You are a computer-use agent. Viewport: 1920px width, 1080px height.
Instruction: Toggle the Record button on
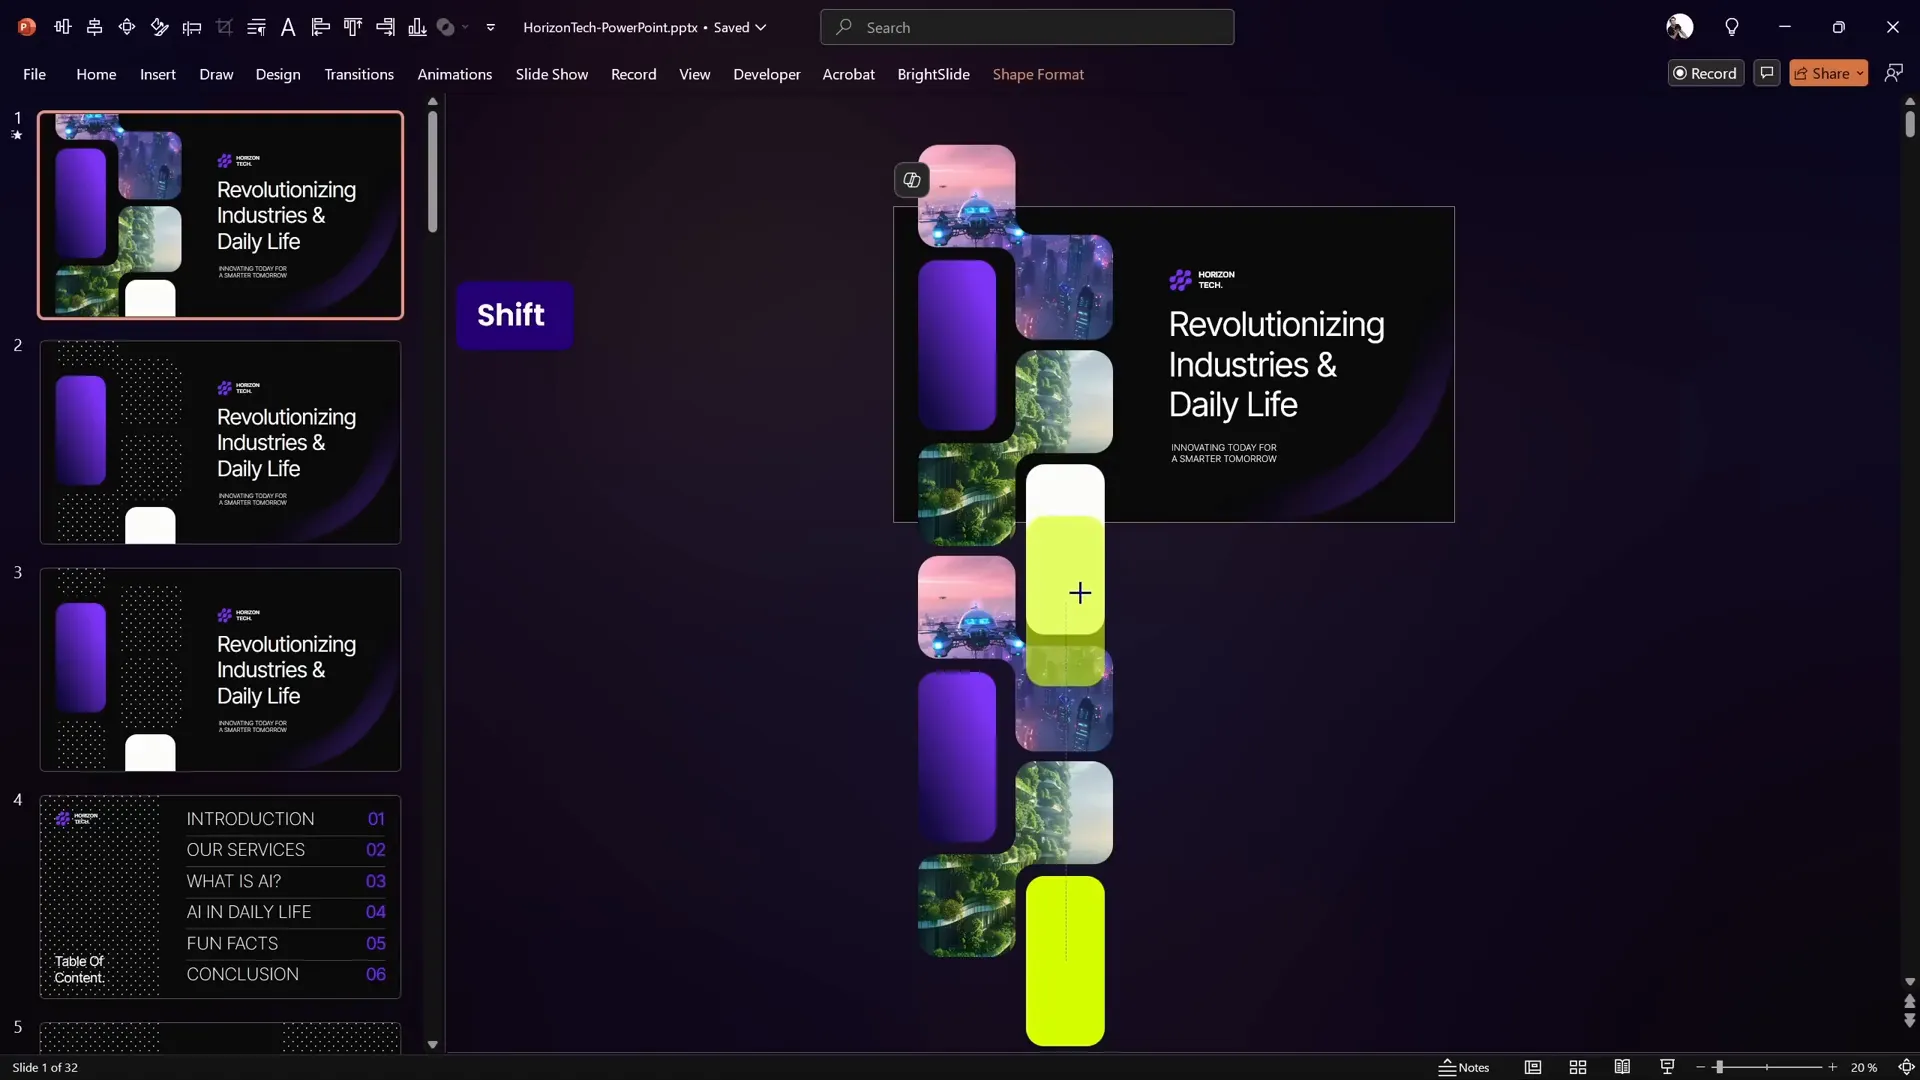[x=1706, y=73]
